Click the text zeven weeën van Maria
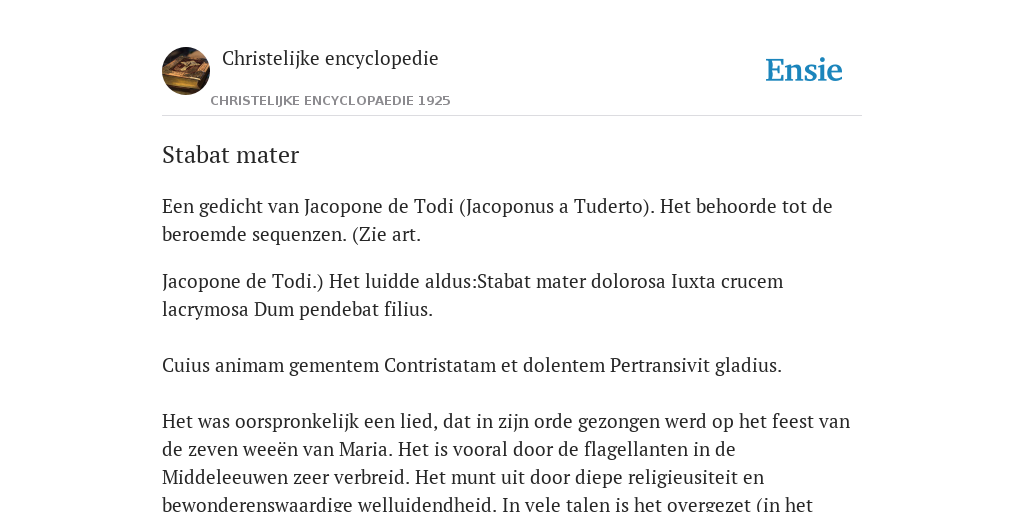This screenshot has height=512, width=1024. point(291,450)
